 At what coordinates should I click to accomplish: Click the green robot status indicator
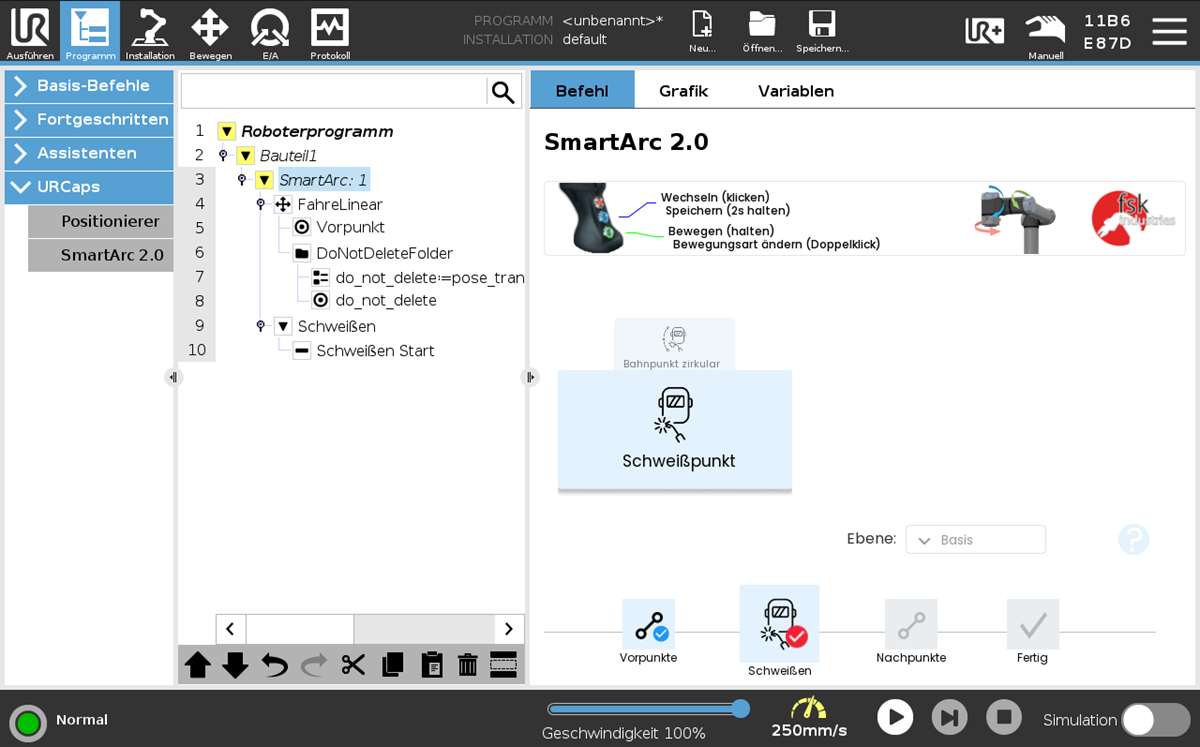pos(28,722)
